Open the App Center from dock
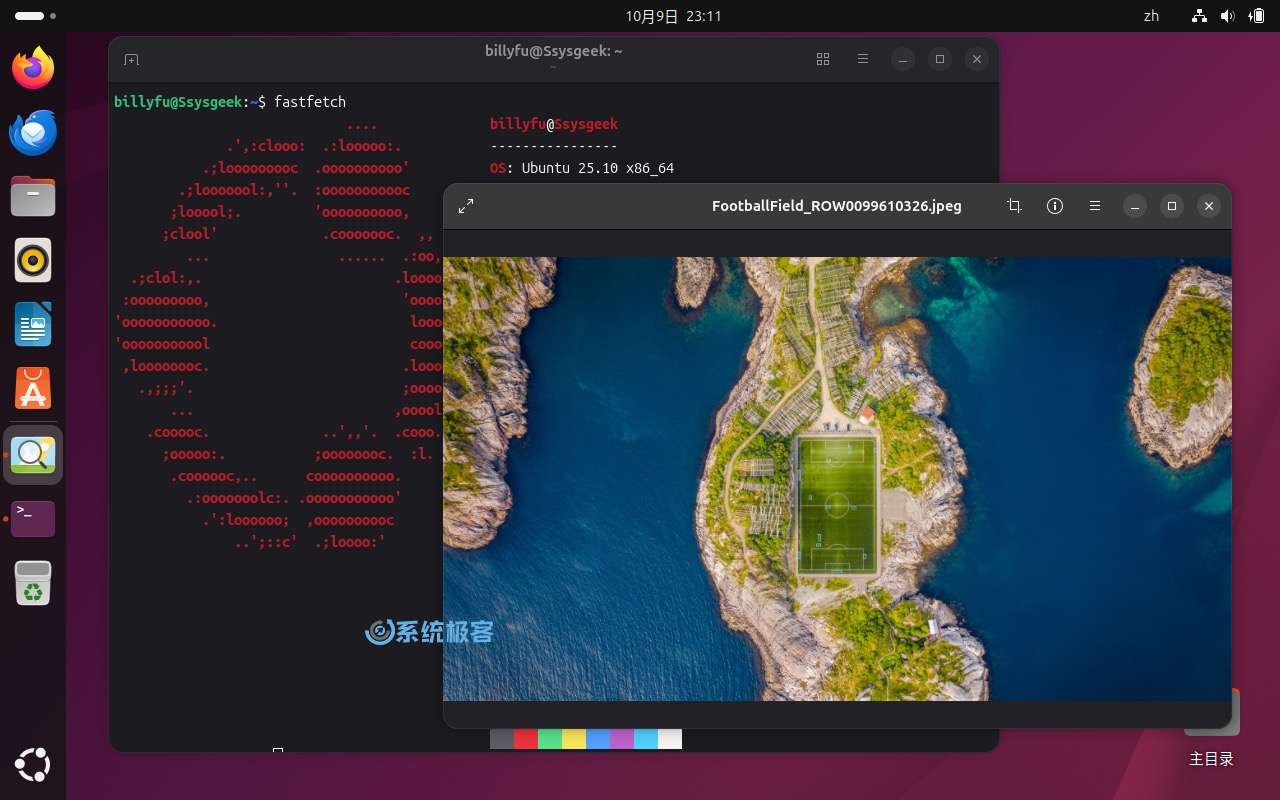Viewport: 1280px width, 800px height. pos(33,389)
